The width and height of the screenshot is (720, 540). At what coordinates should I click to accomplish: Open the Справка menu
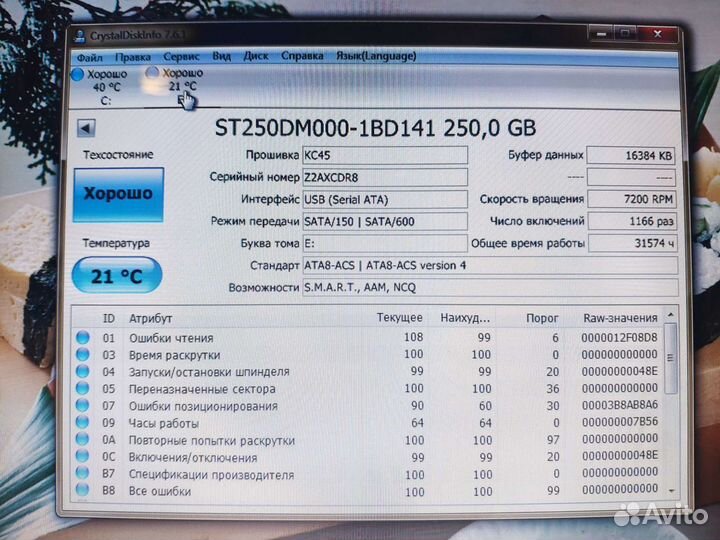(302, 56)
